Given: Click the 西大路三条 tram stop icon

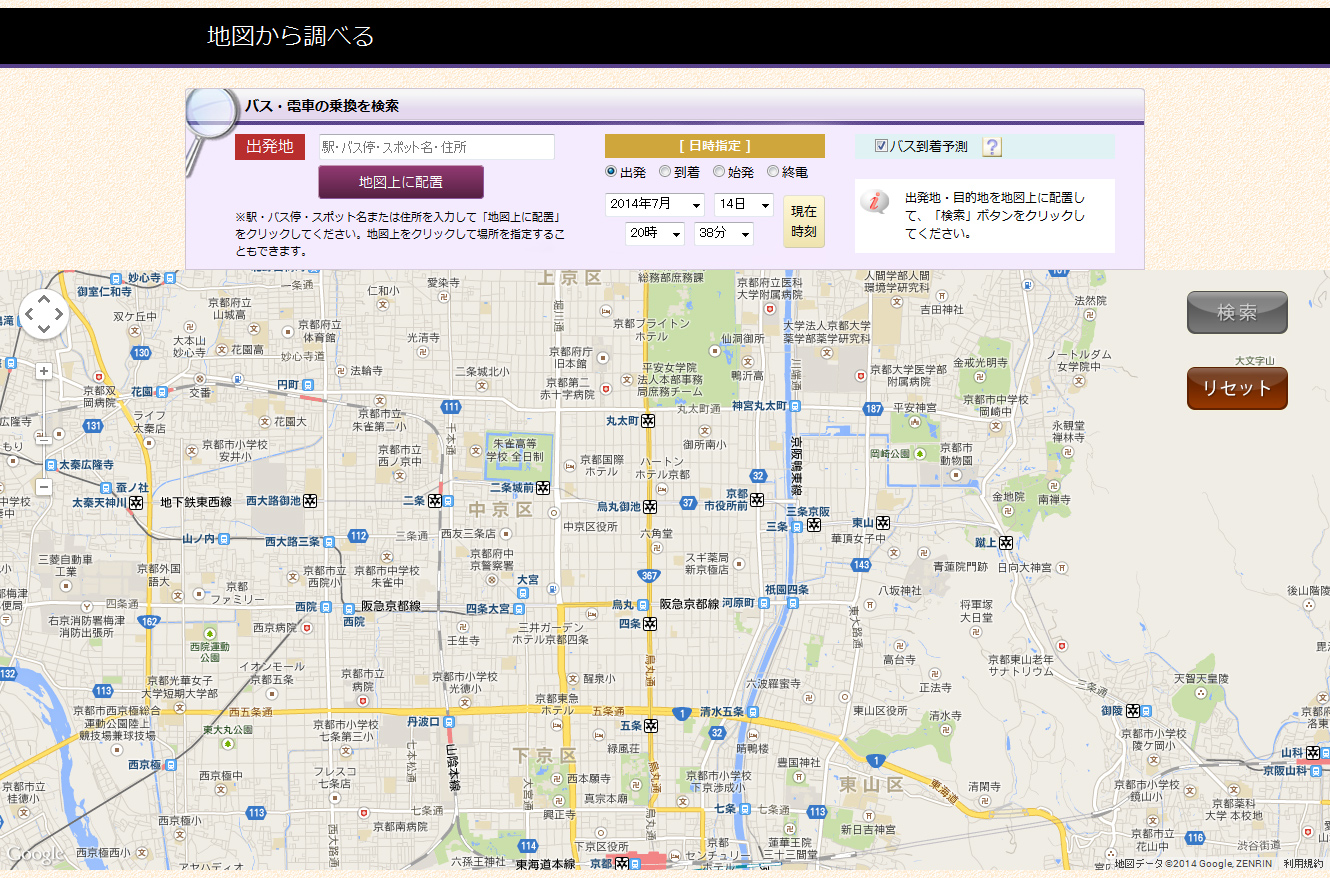Looking at the screenshot, I should coord(329,541).
